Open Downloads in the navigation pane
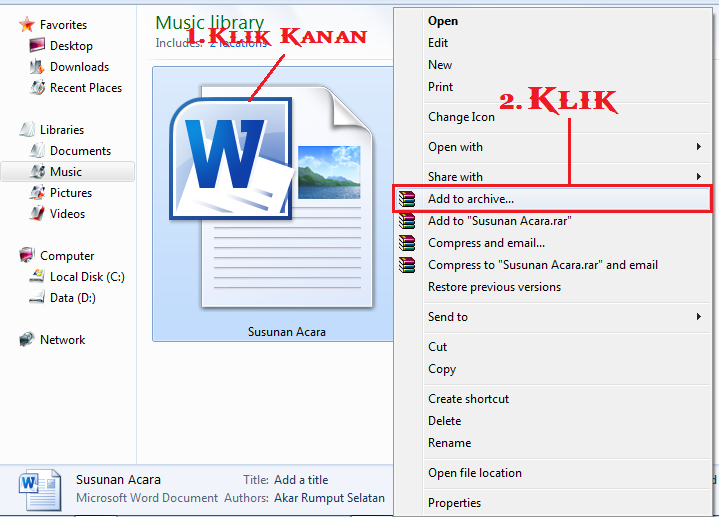 [79, 67]
